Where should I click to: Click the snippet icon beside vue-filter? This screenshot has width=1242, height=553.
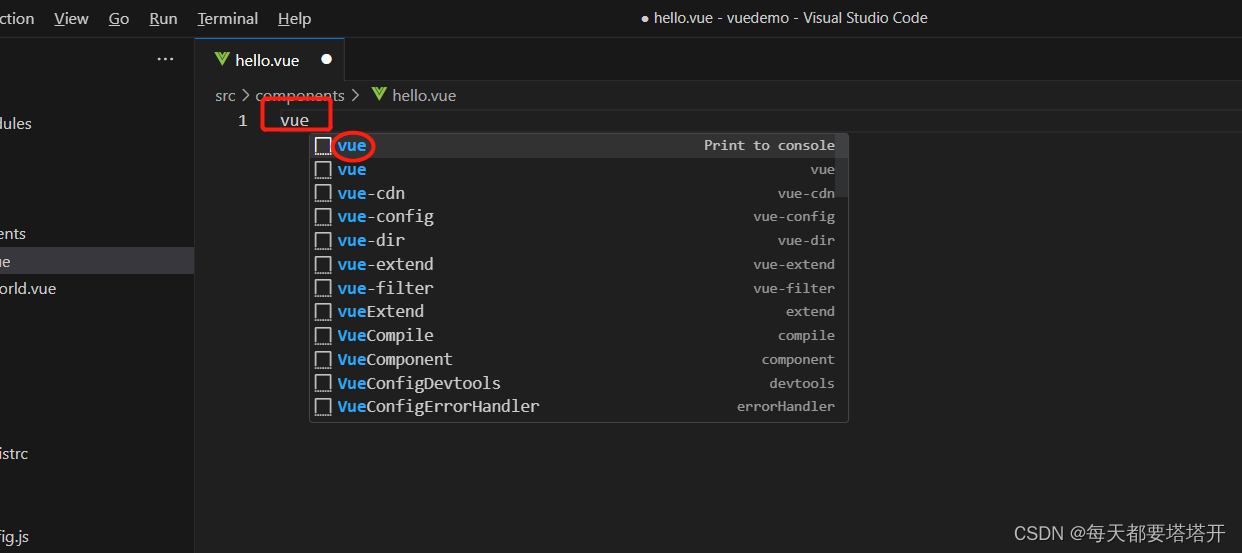323,288
